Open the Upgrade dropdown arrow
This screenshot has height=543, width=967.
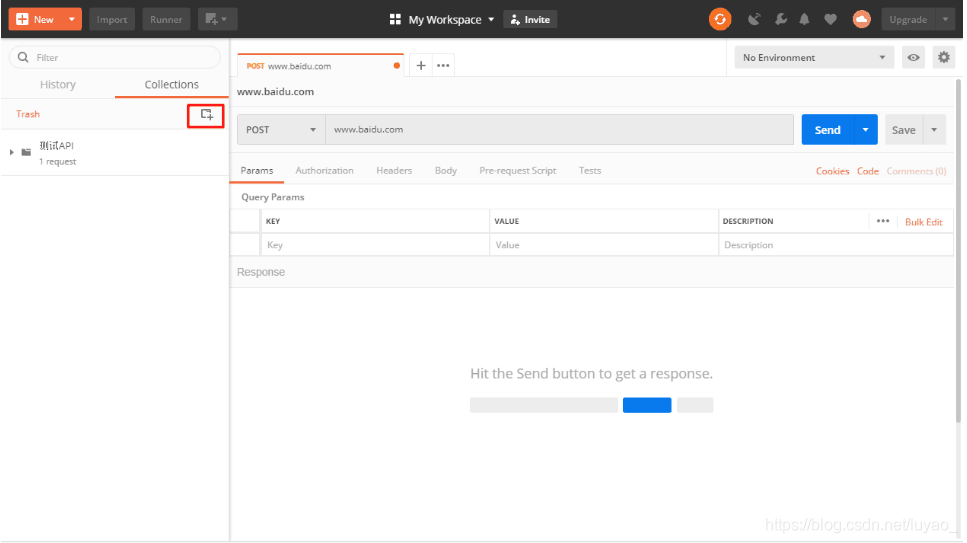(x=945, y=20)
